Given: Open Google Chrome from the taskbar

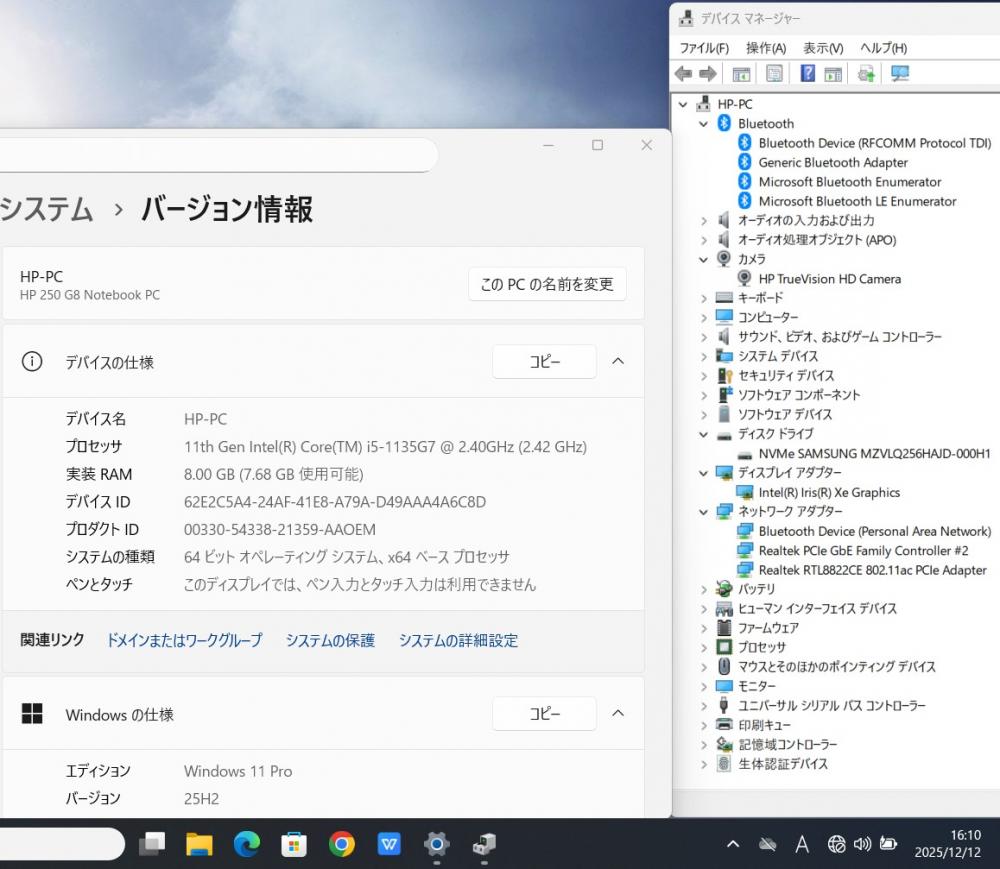Looking at the screenshot, I should coord(342,845).
